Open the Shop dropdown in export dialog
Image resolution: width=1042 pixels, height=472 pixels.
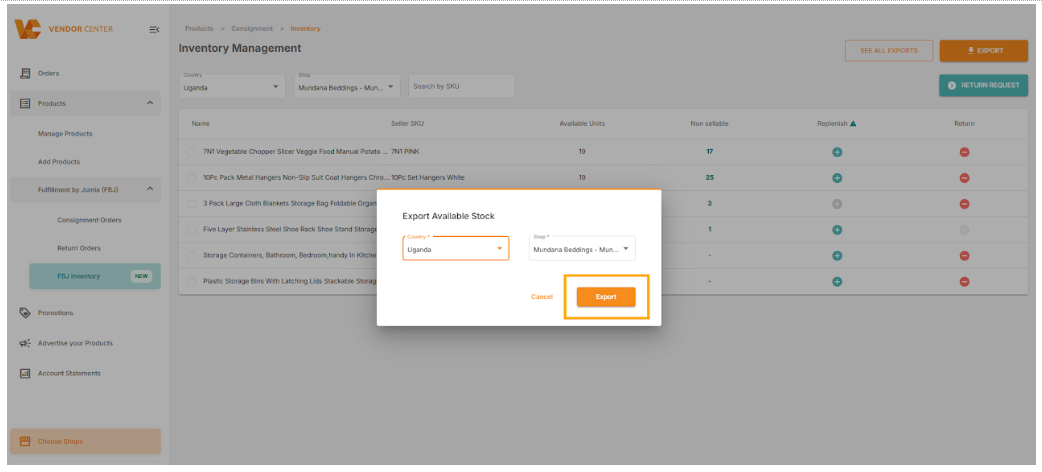tap(582, 248)
